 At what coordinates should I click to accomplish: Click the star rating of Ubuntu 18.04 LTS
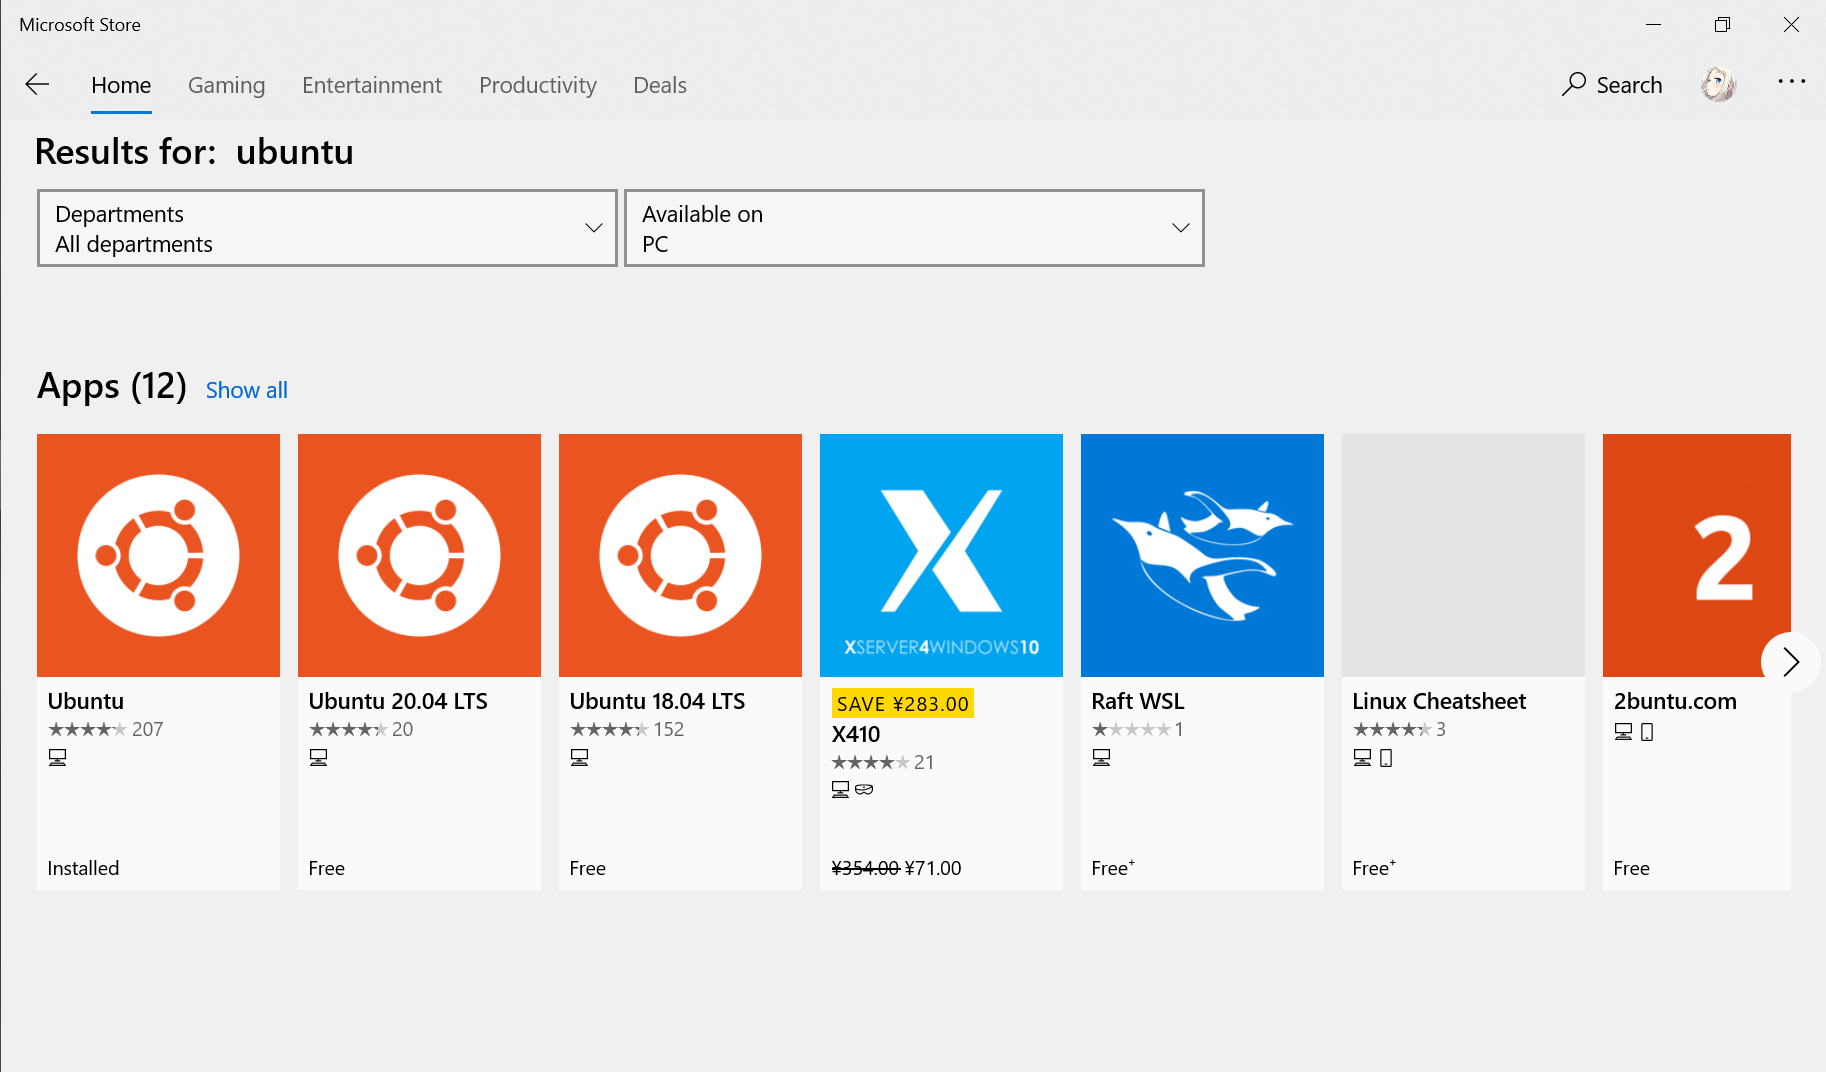click(x=609, y=729)
